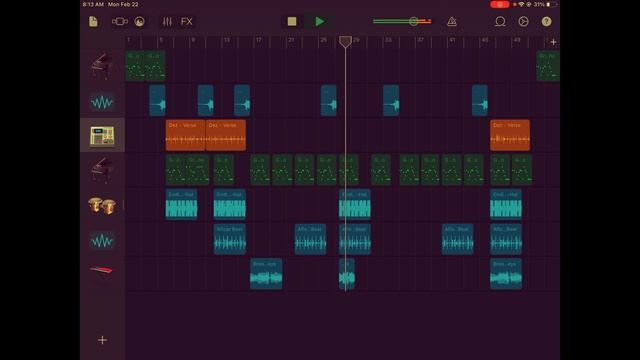Switch to the instrument view icon
The width and height of the screenshot is (640, 360).
click(140, 22)
